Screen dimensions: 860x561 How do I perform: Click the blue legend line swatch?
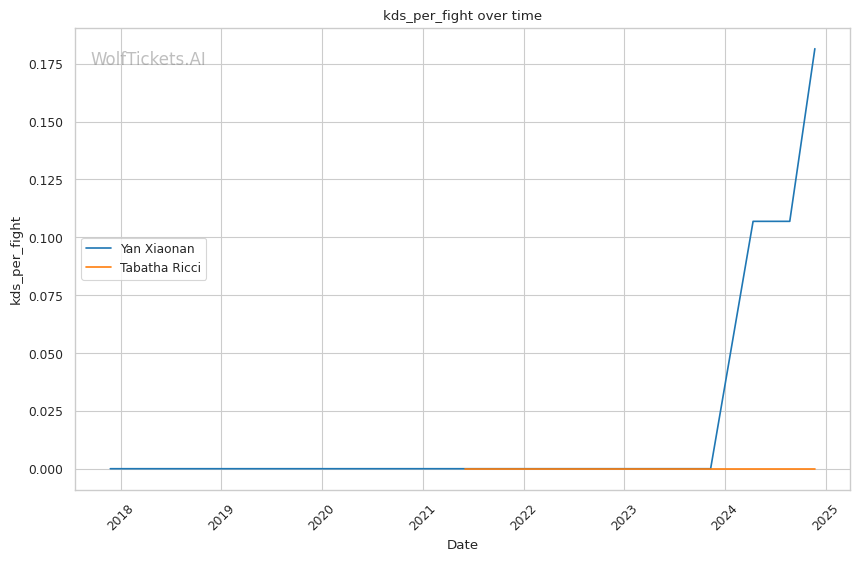[x=99, y=249]
